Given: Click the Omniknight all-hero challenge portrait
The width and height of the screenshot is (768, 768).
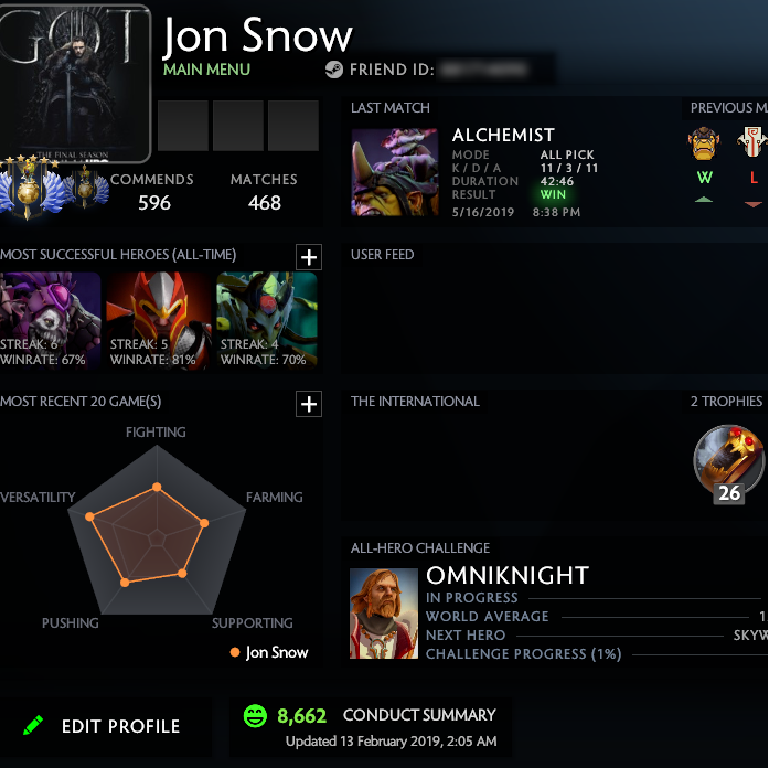Looking at the screenshot, I should coord(384,613).
